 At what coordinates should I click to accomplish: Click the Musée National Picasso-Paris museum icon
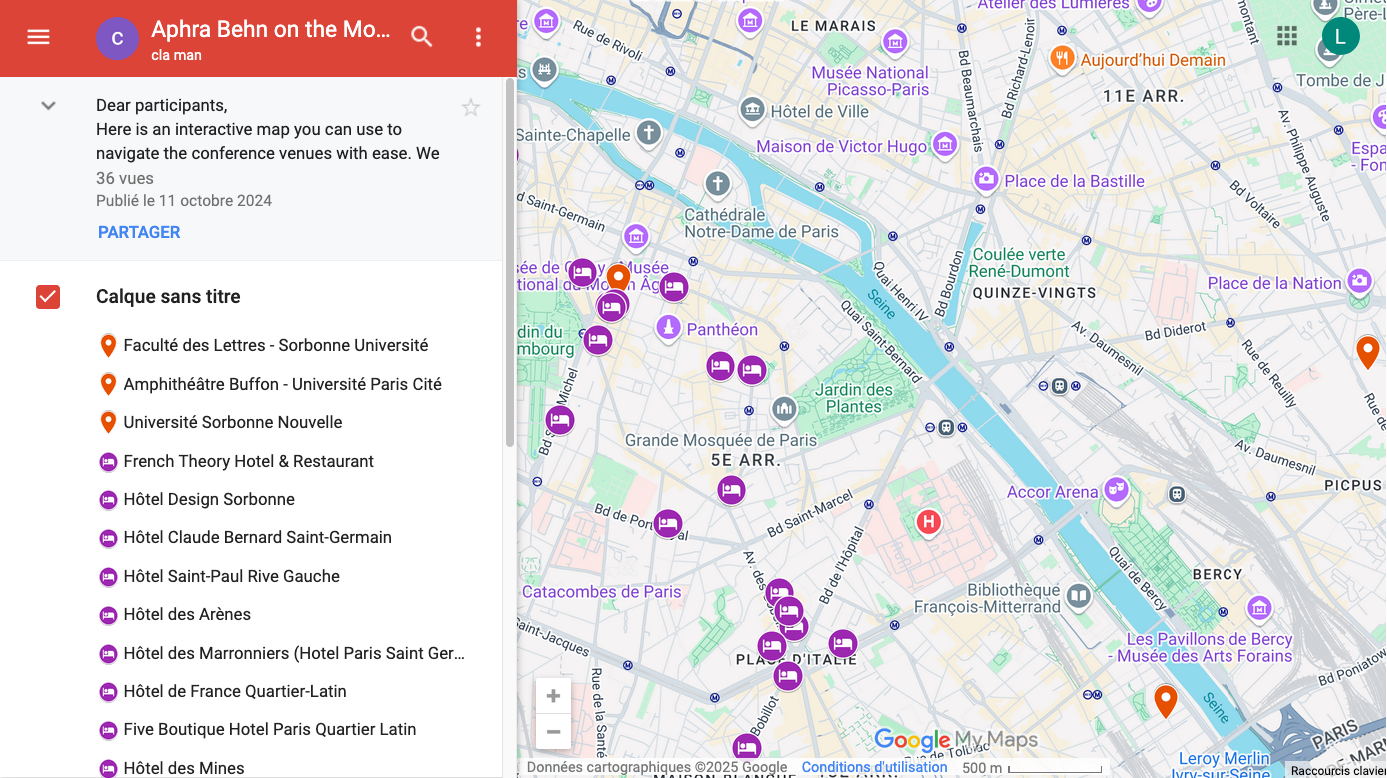point(895,42)
